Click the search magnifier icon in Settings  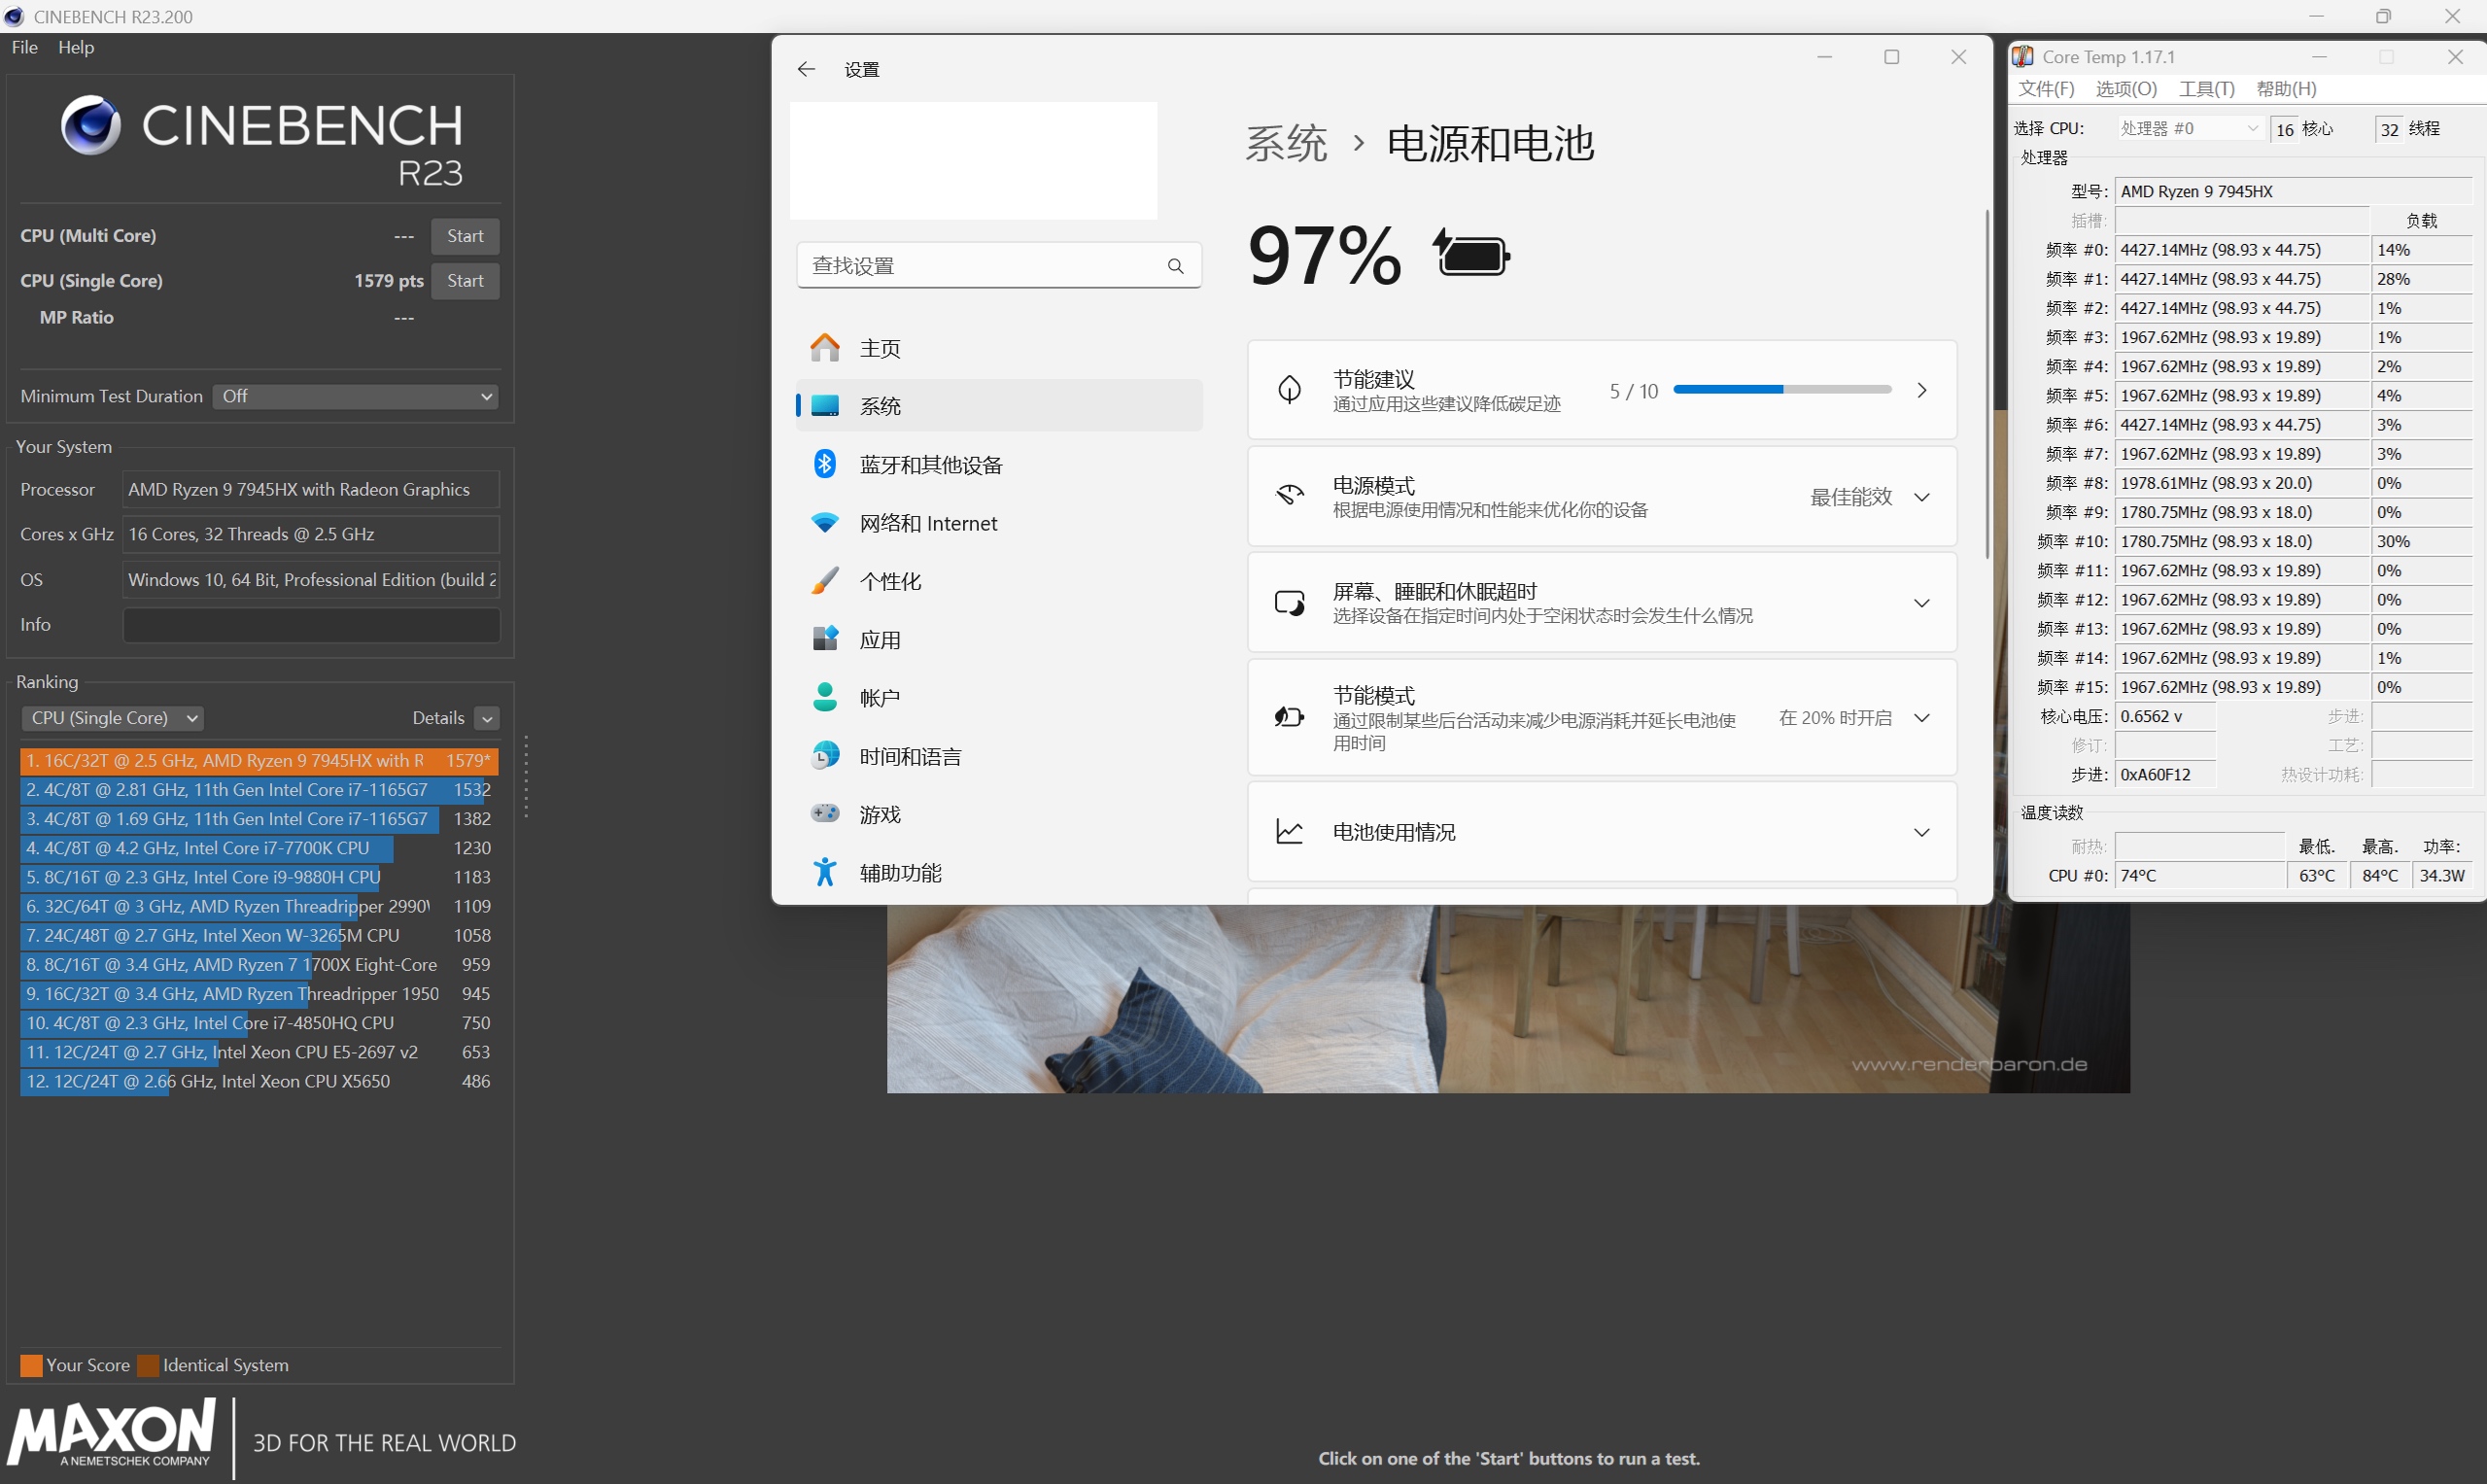pos(1175,266)
